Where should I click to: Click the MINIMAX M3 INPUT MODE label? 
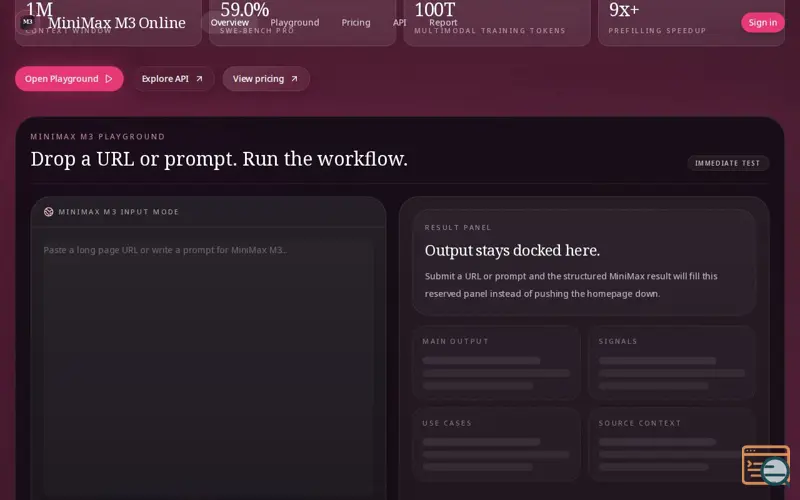tap(118, 212)
